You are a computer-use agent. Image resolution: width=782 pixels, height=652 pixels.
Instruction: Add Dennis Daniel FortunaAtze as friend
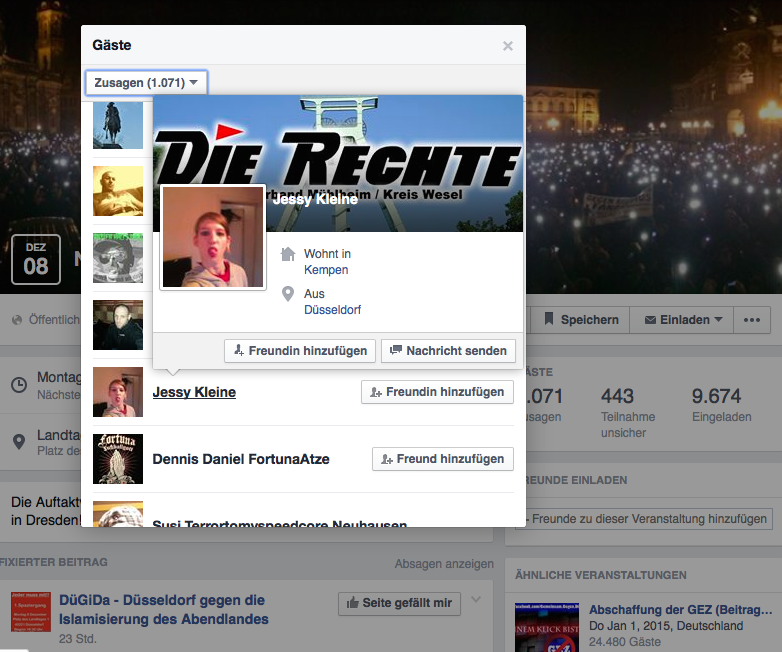tap(443, 459)
